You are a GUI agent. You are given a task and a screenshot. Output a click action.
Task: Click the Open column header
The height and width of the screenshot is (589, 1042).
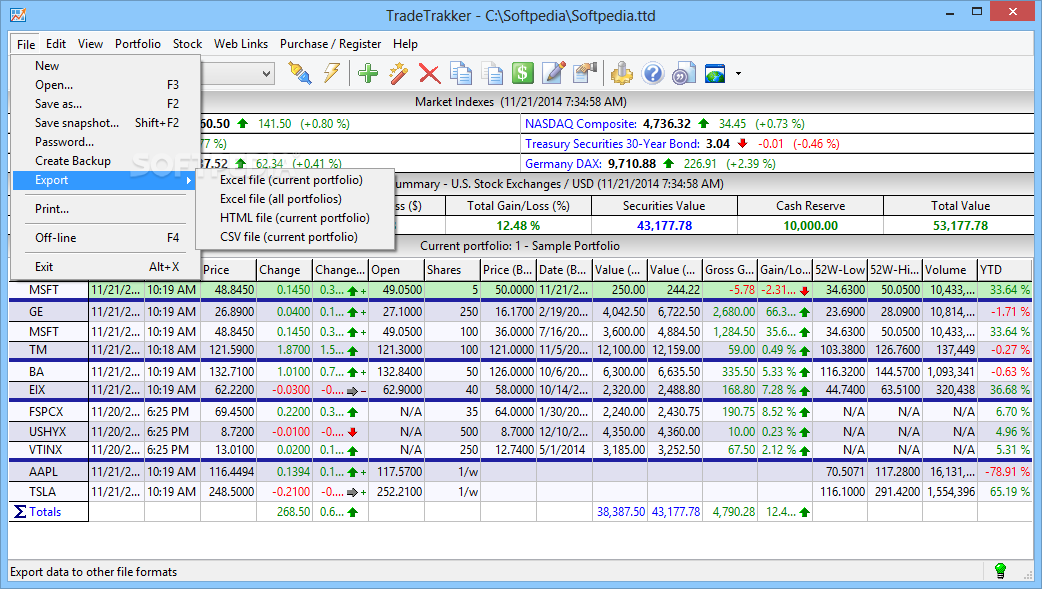coord(396,270)
